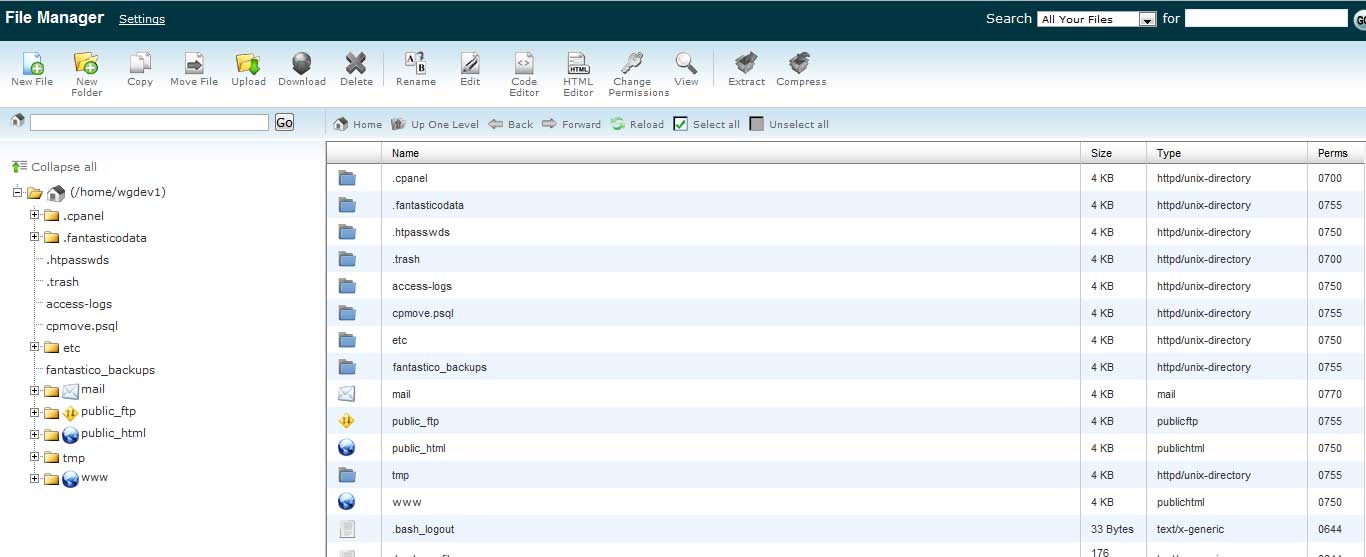Screen dimensions: 1366x557
Task: Click Collapse all in tree panel
Action: [54, 167]
